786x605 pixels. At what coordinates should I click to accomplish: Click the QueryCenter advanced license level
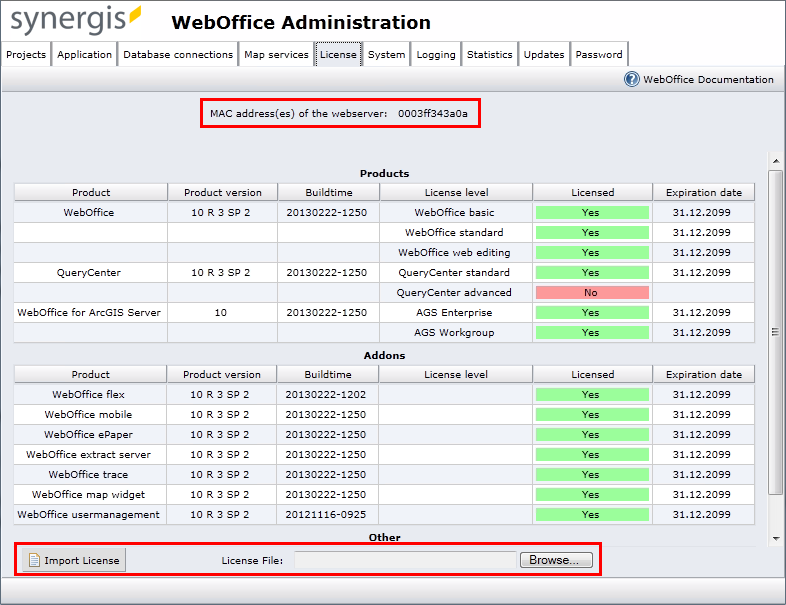[x=454, y=293]
